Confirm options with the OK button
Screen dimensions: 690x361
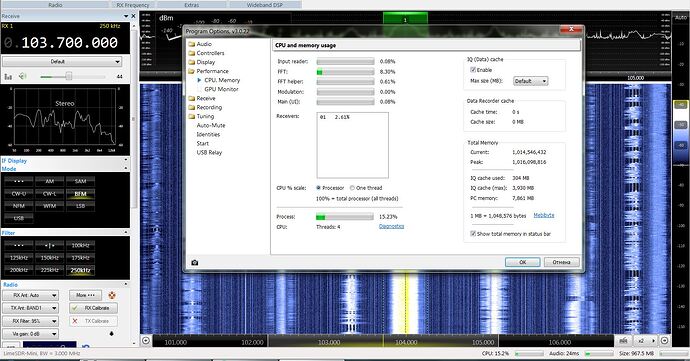point(522,262)
